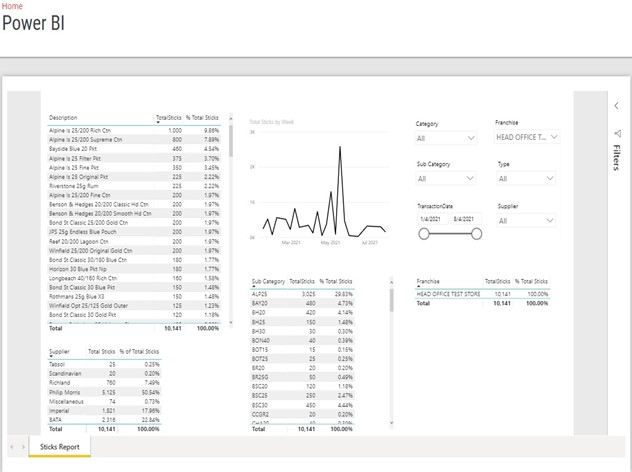Select CCGR2 sub category row
The image size is (632, 472).
pos(302,414)
